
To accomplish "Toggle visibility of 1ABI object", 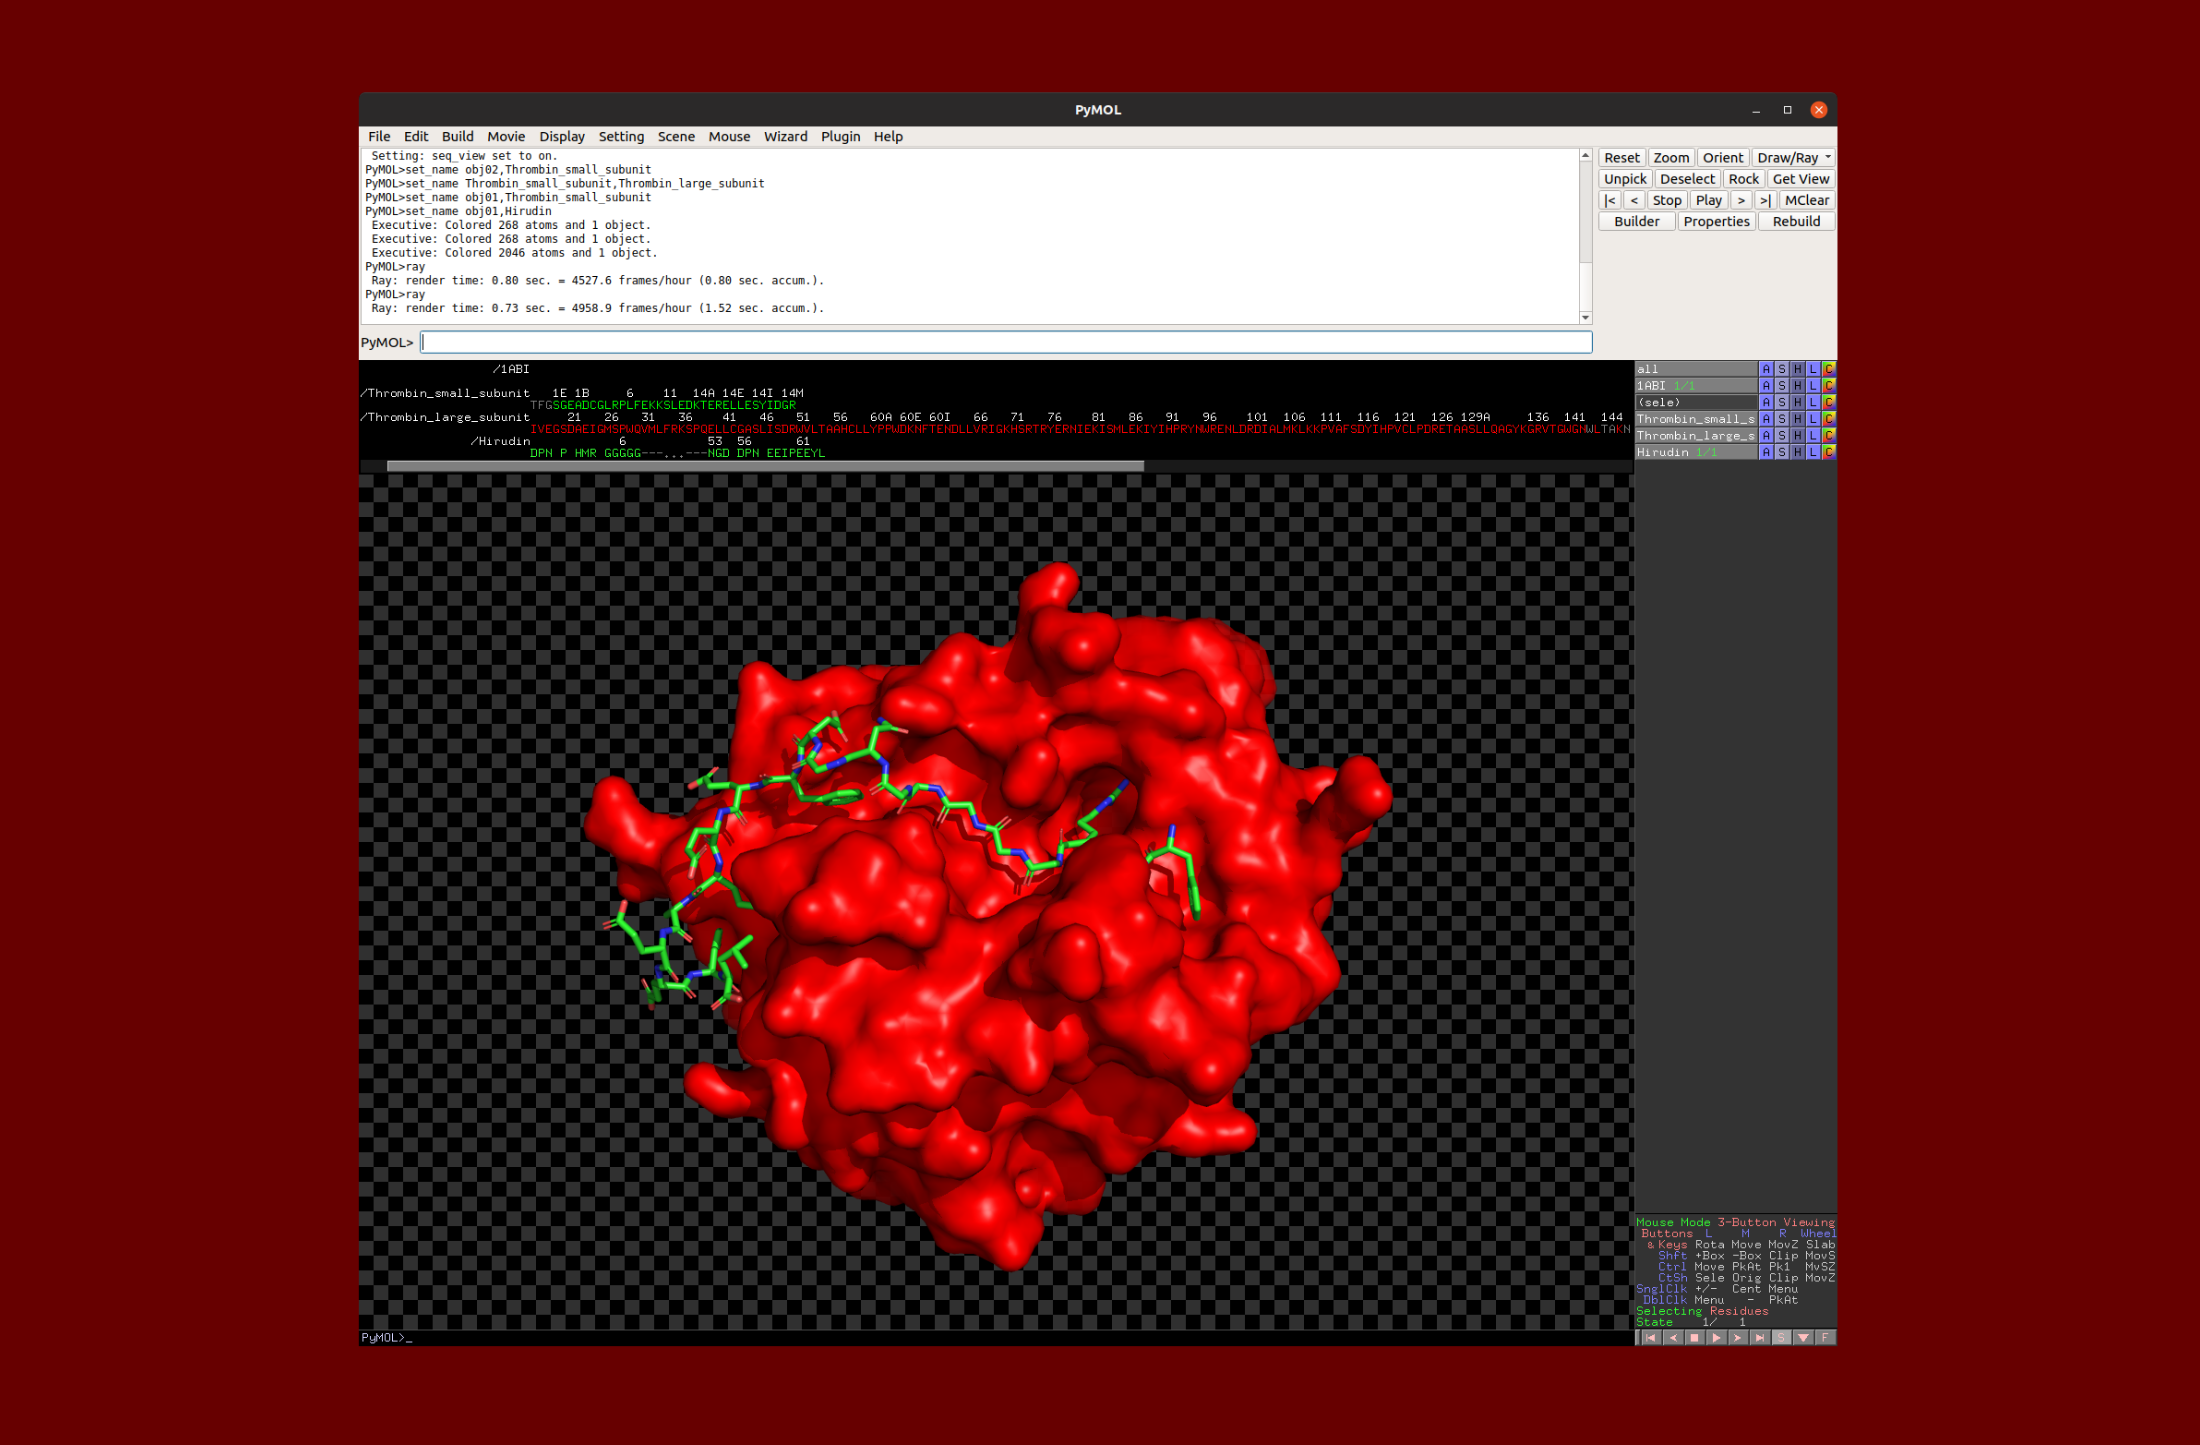I will (x=1696, y=386).
